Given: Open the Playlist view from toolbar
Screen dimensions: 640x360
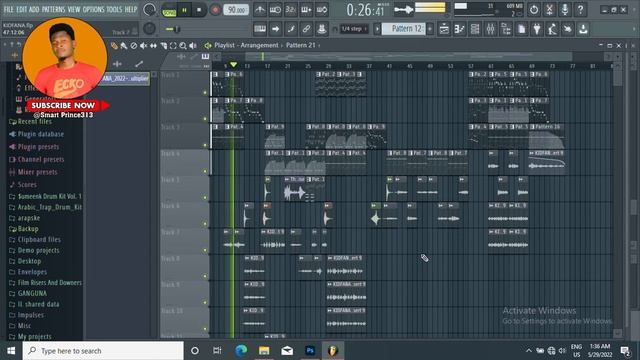Looking at the screenshot, I should click(x=444, y=29).
